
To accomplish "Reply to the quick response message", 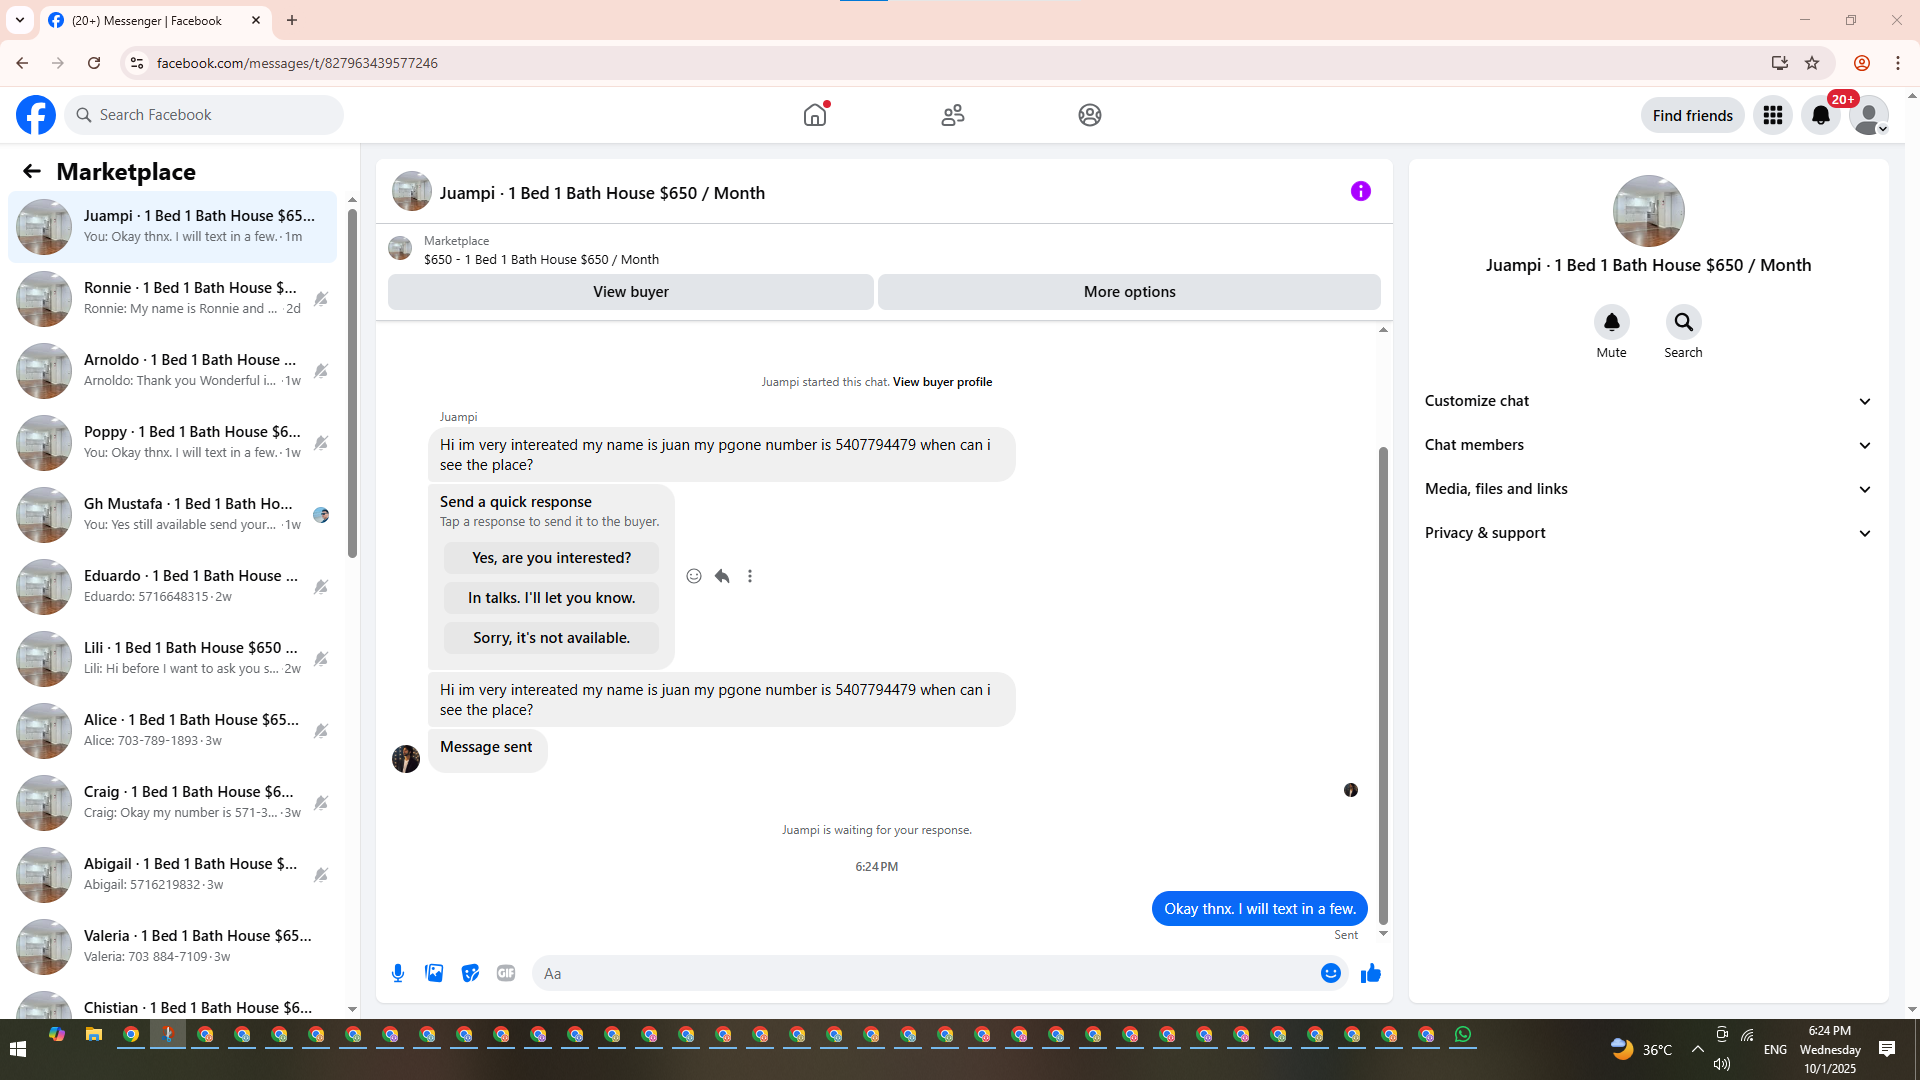I will coord(722,576).
